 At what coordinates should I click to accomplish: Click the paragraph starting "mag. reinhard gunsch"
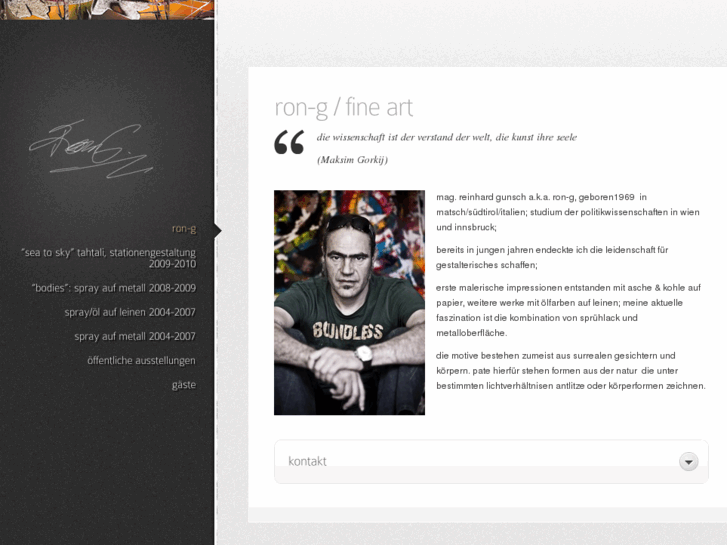pos(568,212)
